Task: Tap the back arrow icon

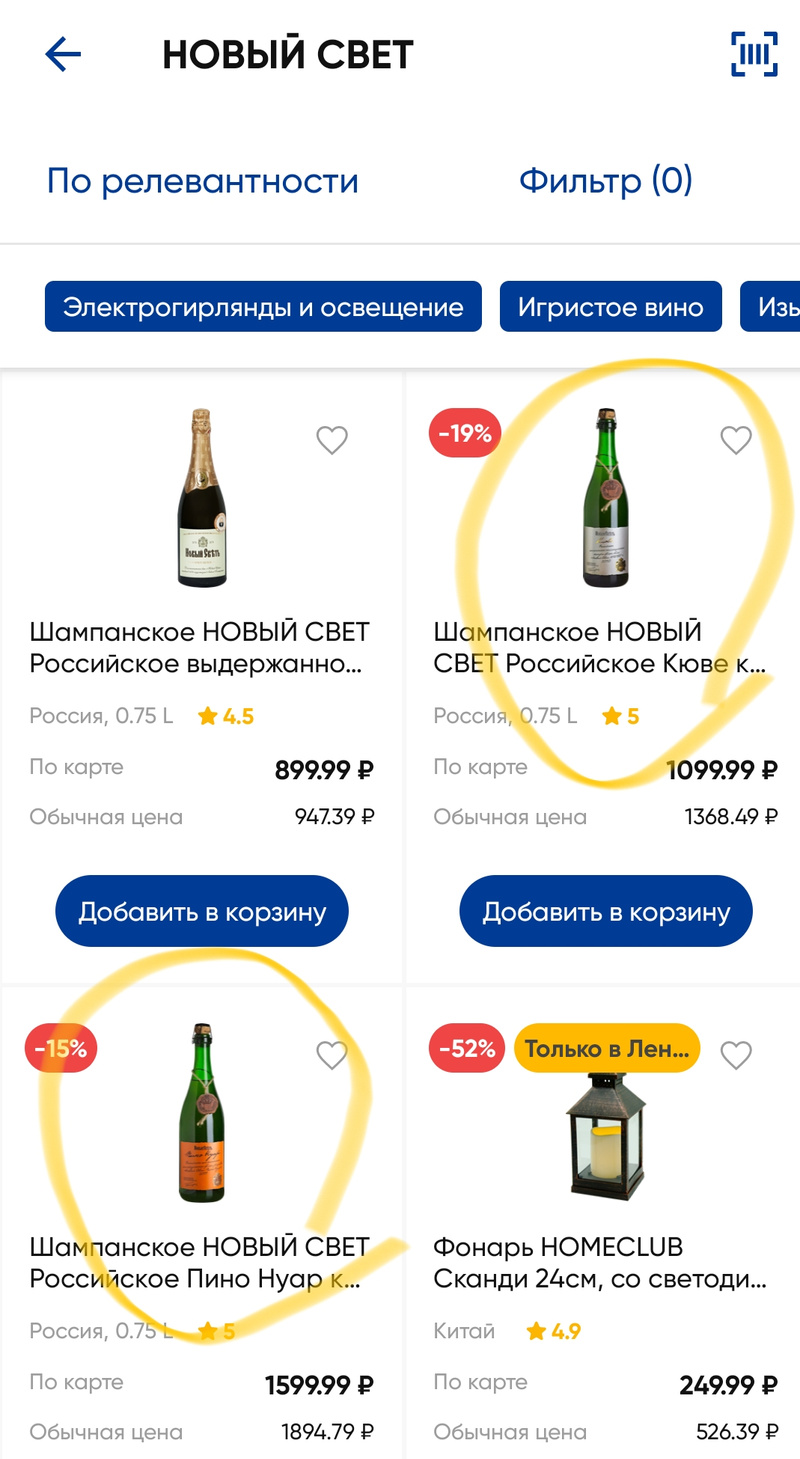Action: point(63,55)
